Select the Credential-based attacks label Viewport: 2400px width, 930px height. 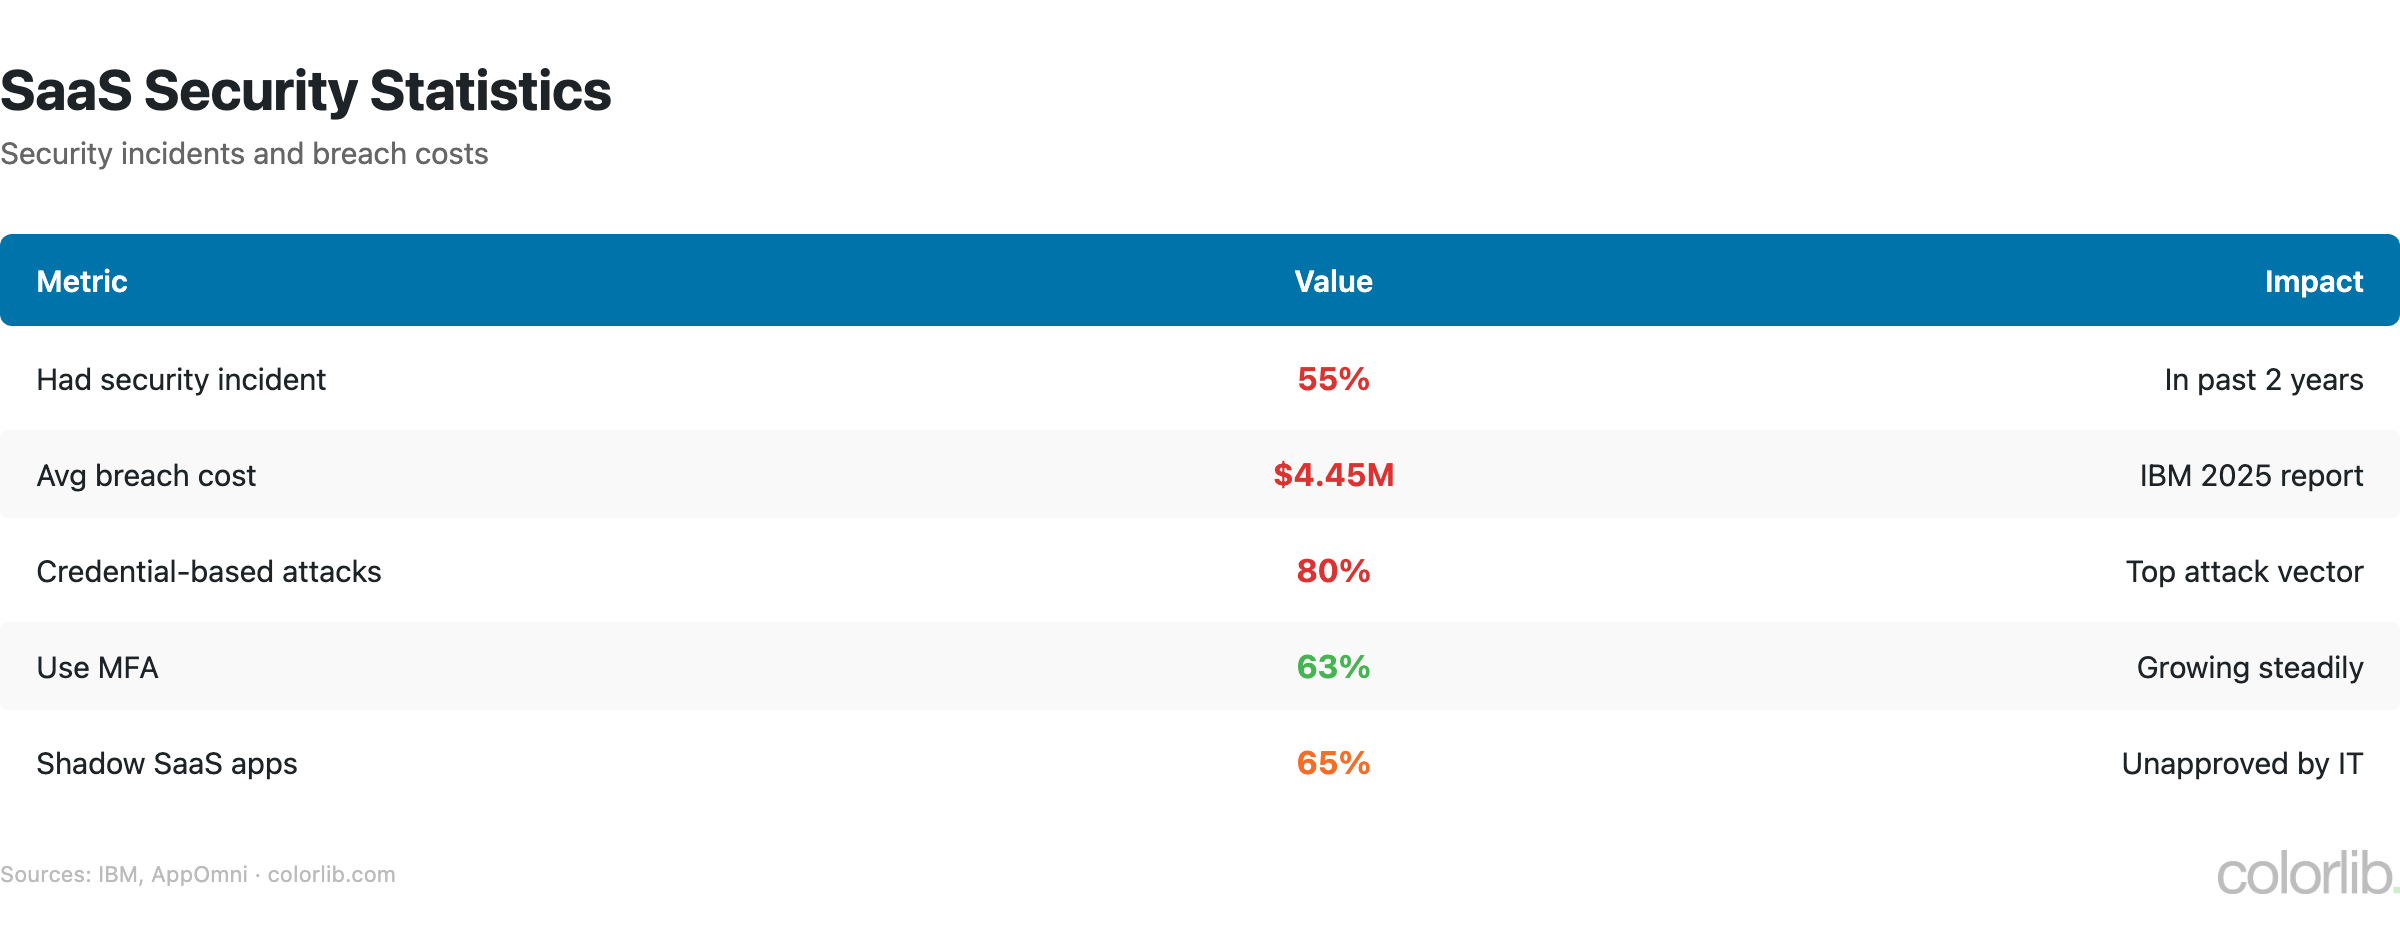(209, 572)
